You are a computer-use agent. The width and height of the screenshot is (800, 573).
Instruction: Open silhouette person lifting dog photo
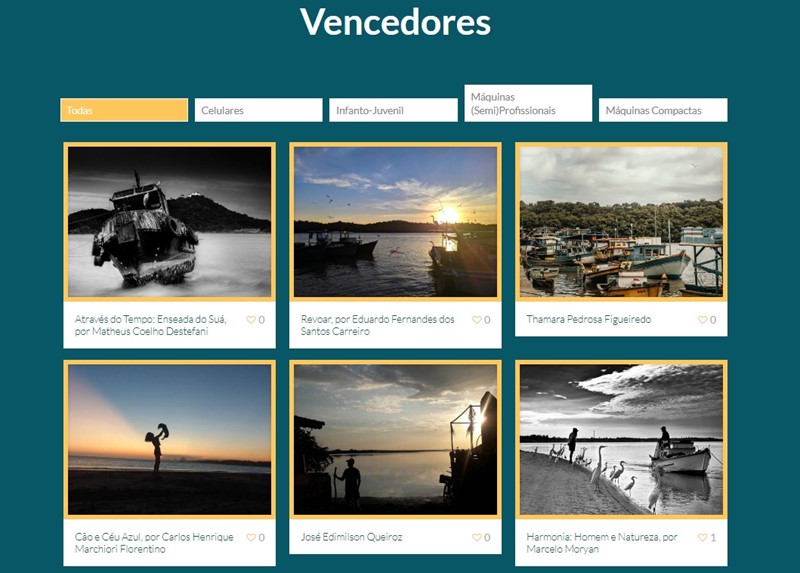169,439
